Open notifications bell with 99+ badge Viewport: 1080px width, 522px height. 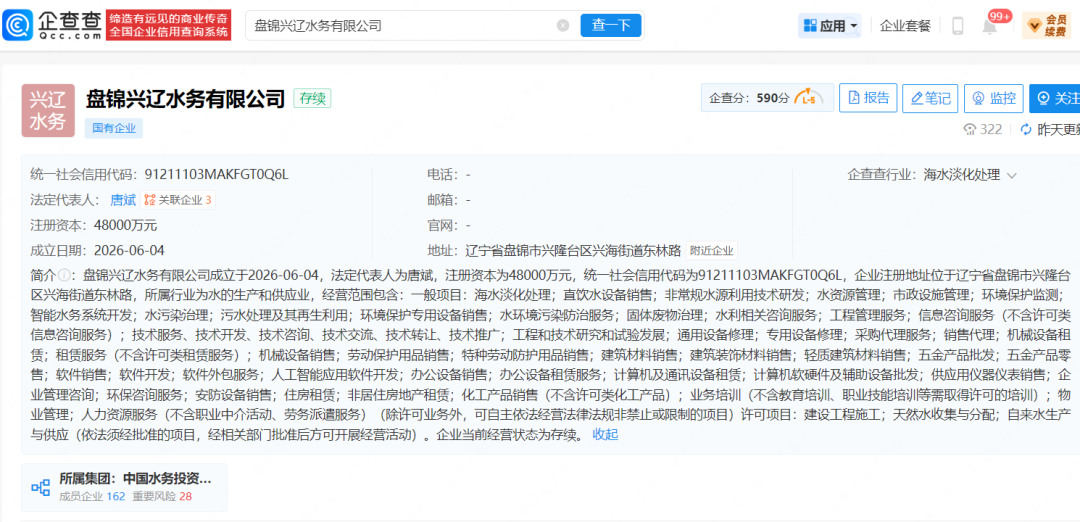(990, 26)
